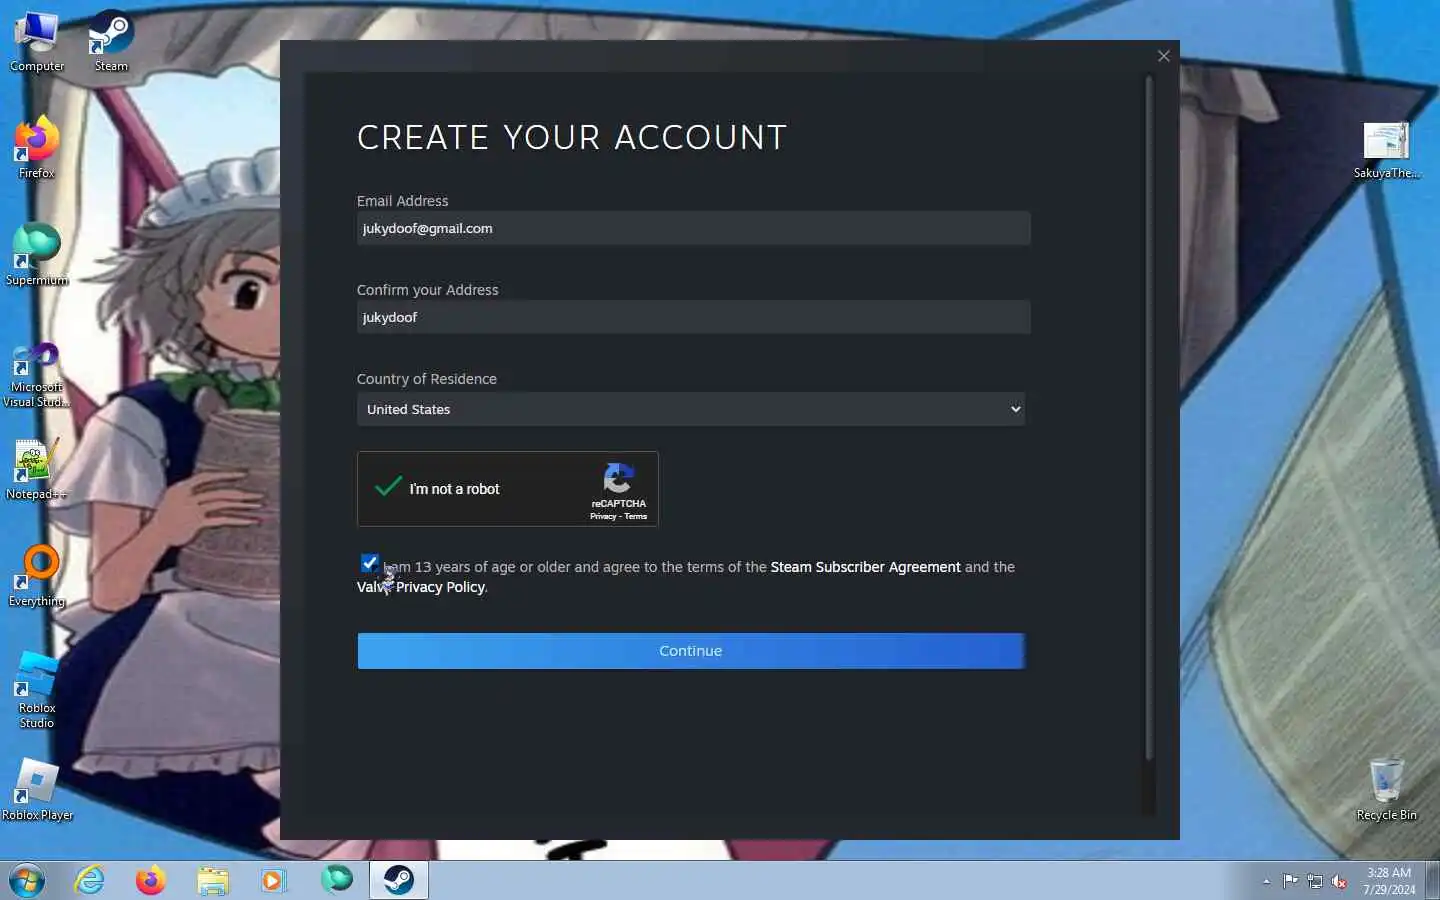The image size is (1440, 900).
Task: Open Supermium from the taskbar
Action: (337, 880)
